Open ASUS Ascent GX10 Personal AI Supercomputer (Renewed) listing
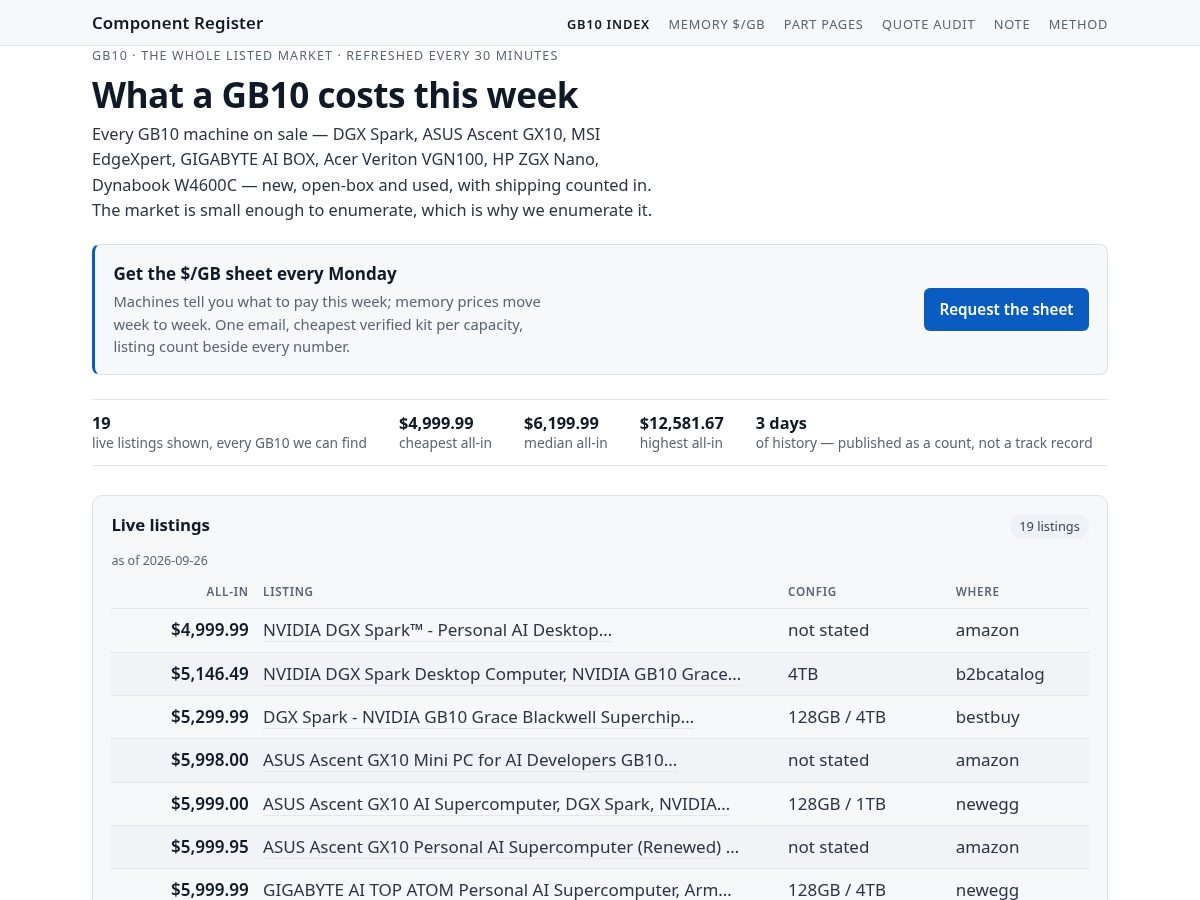 tap(501, 847)
